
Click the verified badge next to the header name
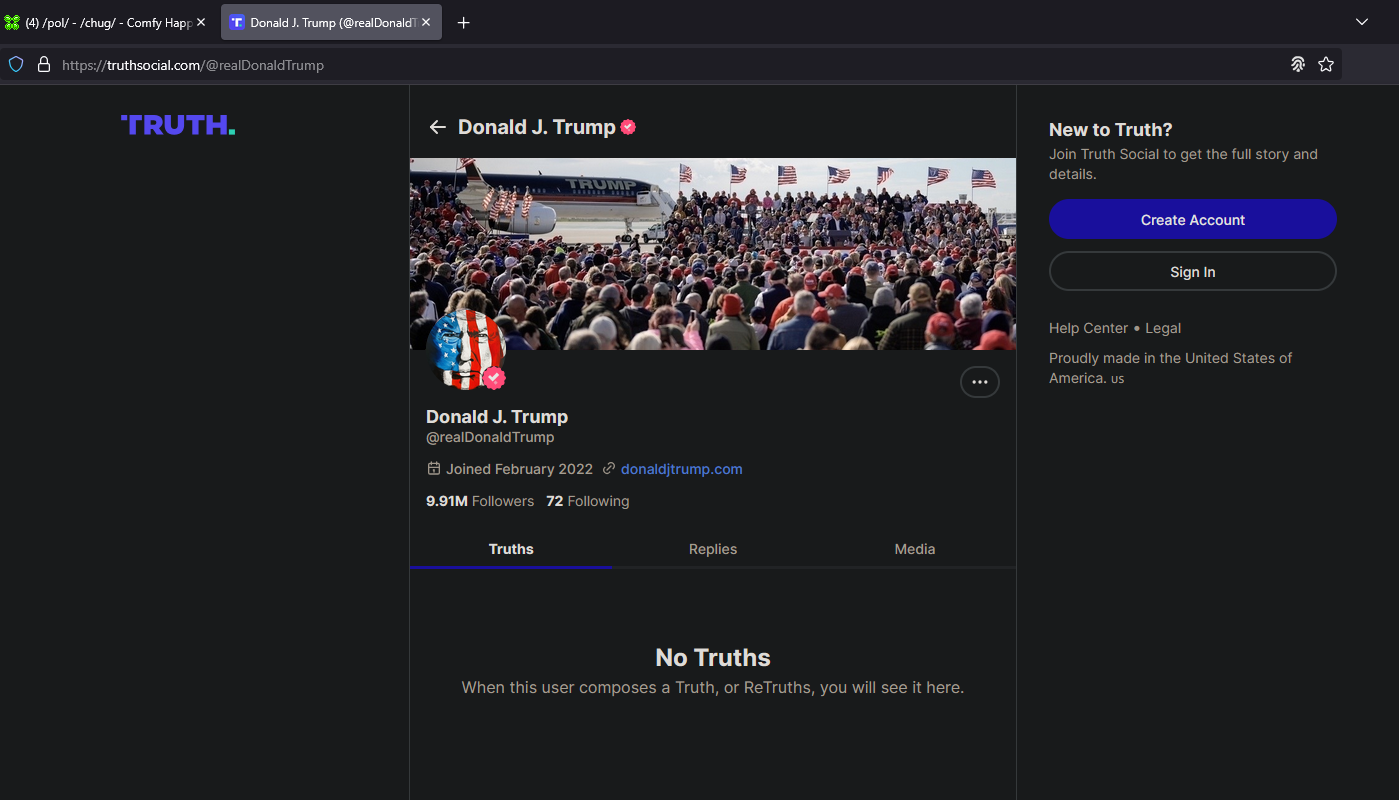628,127
